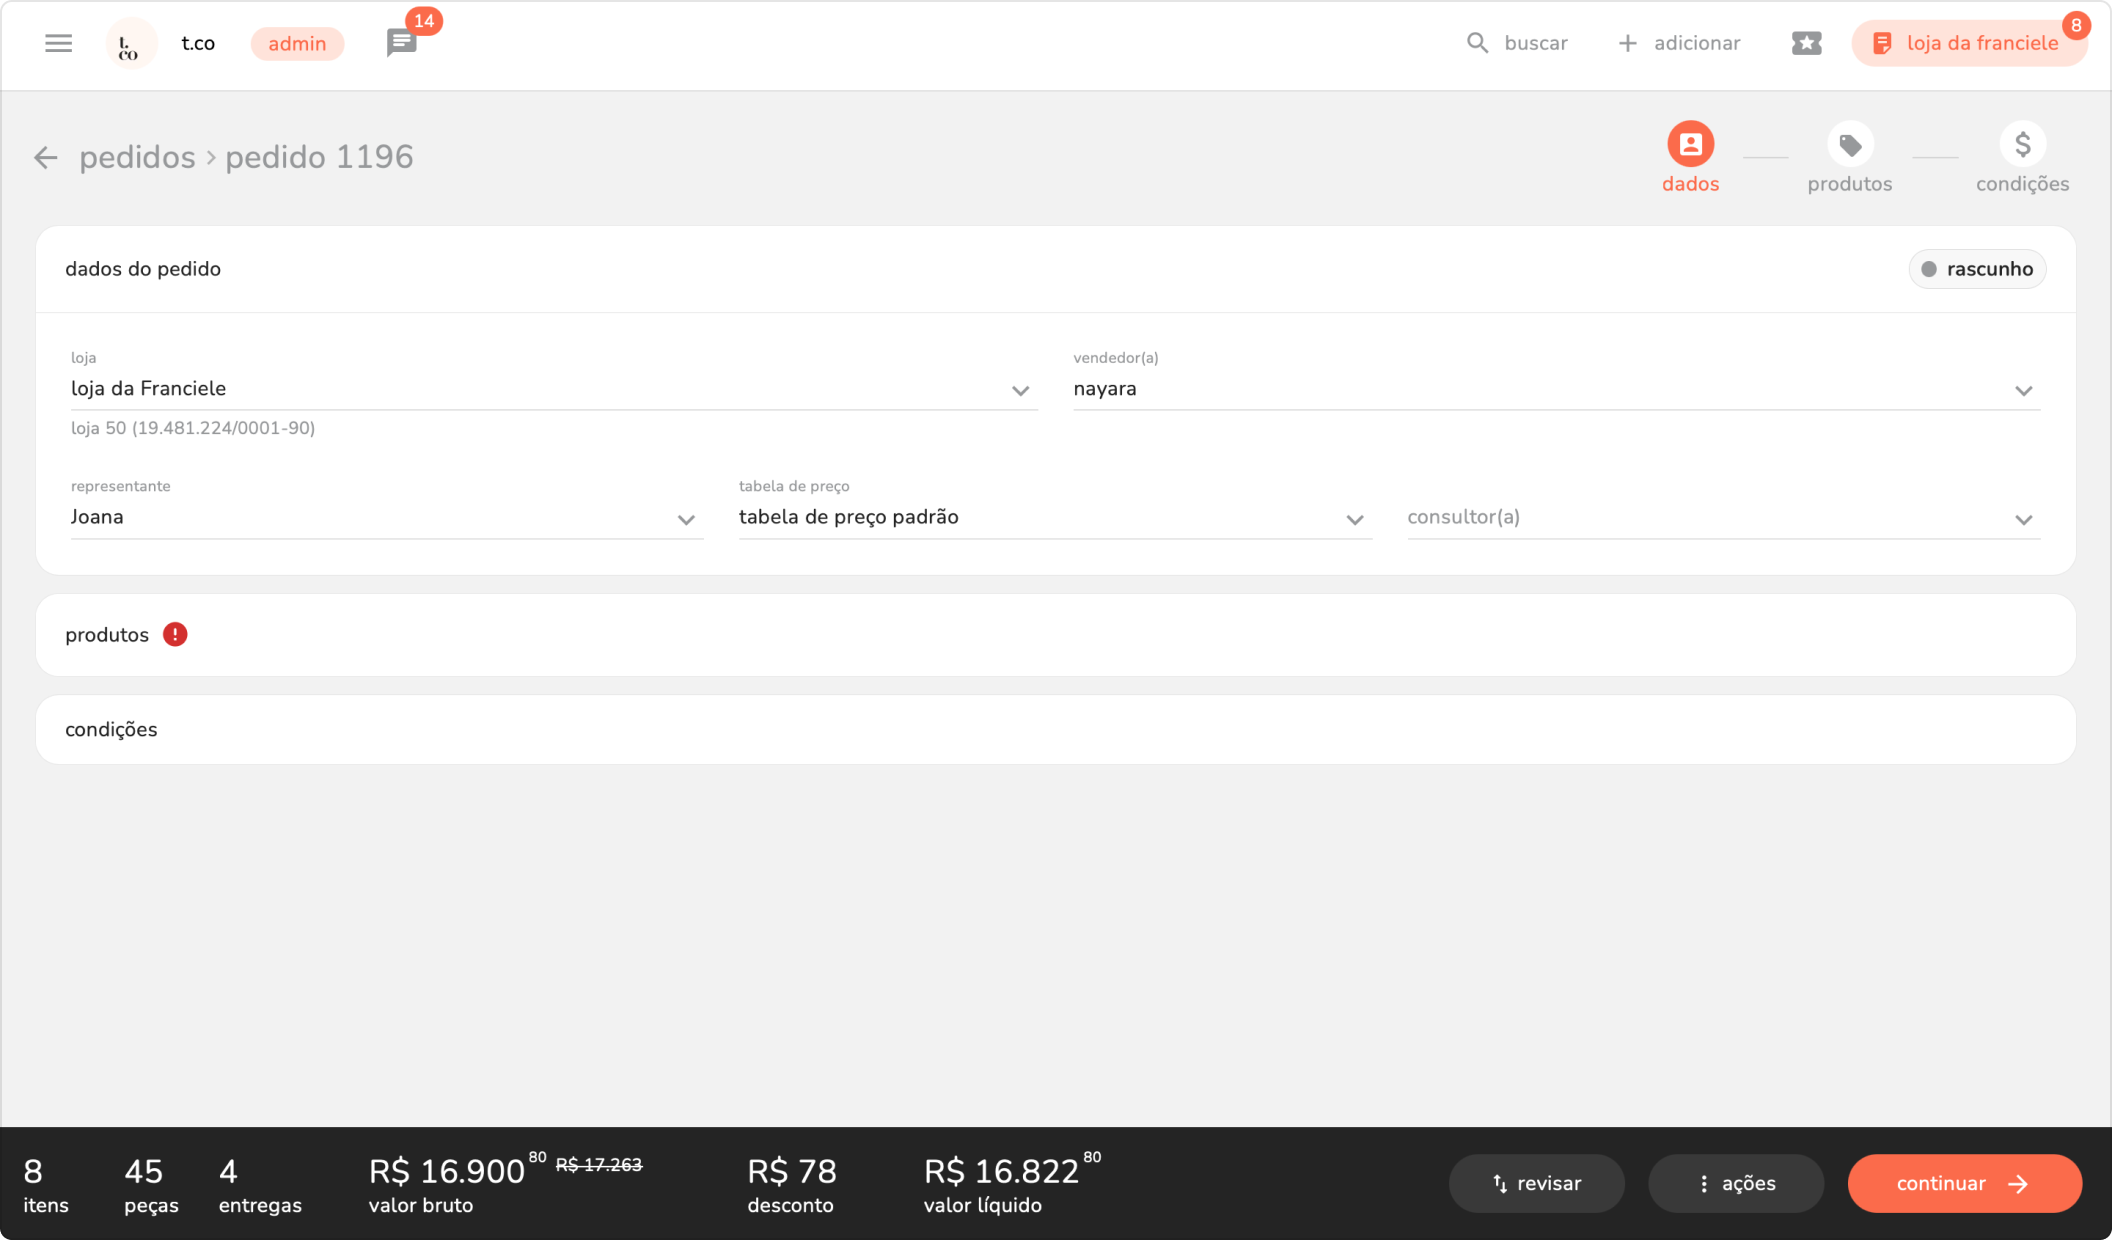Open the star ticket icon
The image size is (2112, 1240).
coord(1806,43)
